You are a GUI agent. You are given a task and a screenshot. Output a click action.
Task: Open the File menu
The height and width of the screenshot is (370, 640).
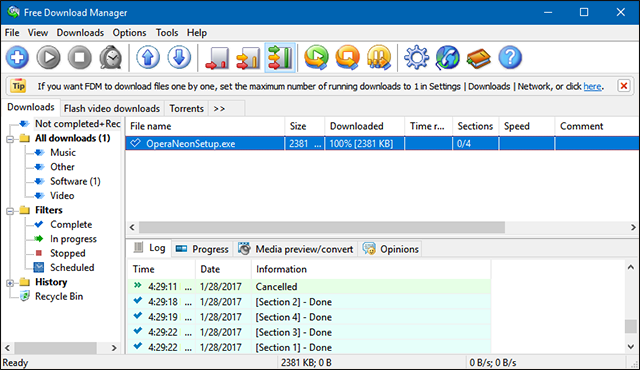point(12,33)
